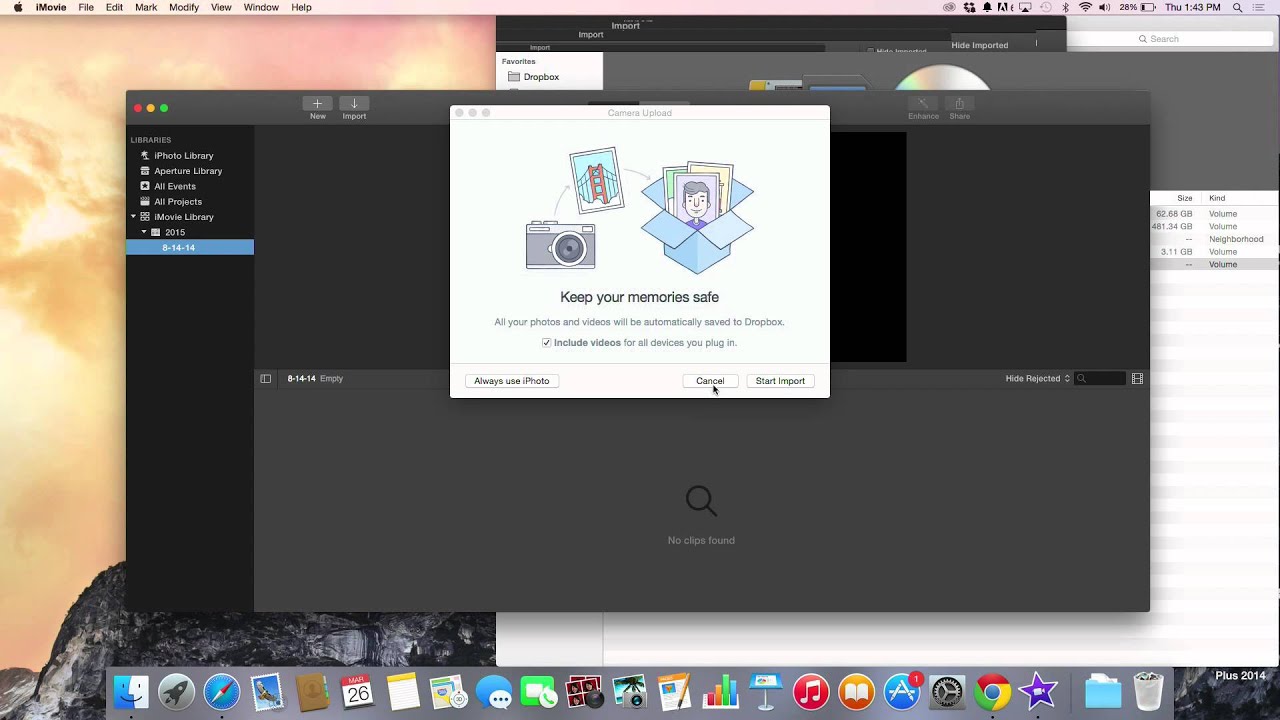The width and height of the screenshot is (1280, 720).
Task: Click the iMovie clip search field
Action: (x=1099, y=379)
